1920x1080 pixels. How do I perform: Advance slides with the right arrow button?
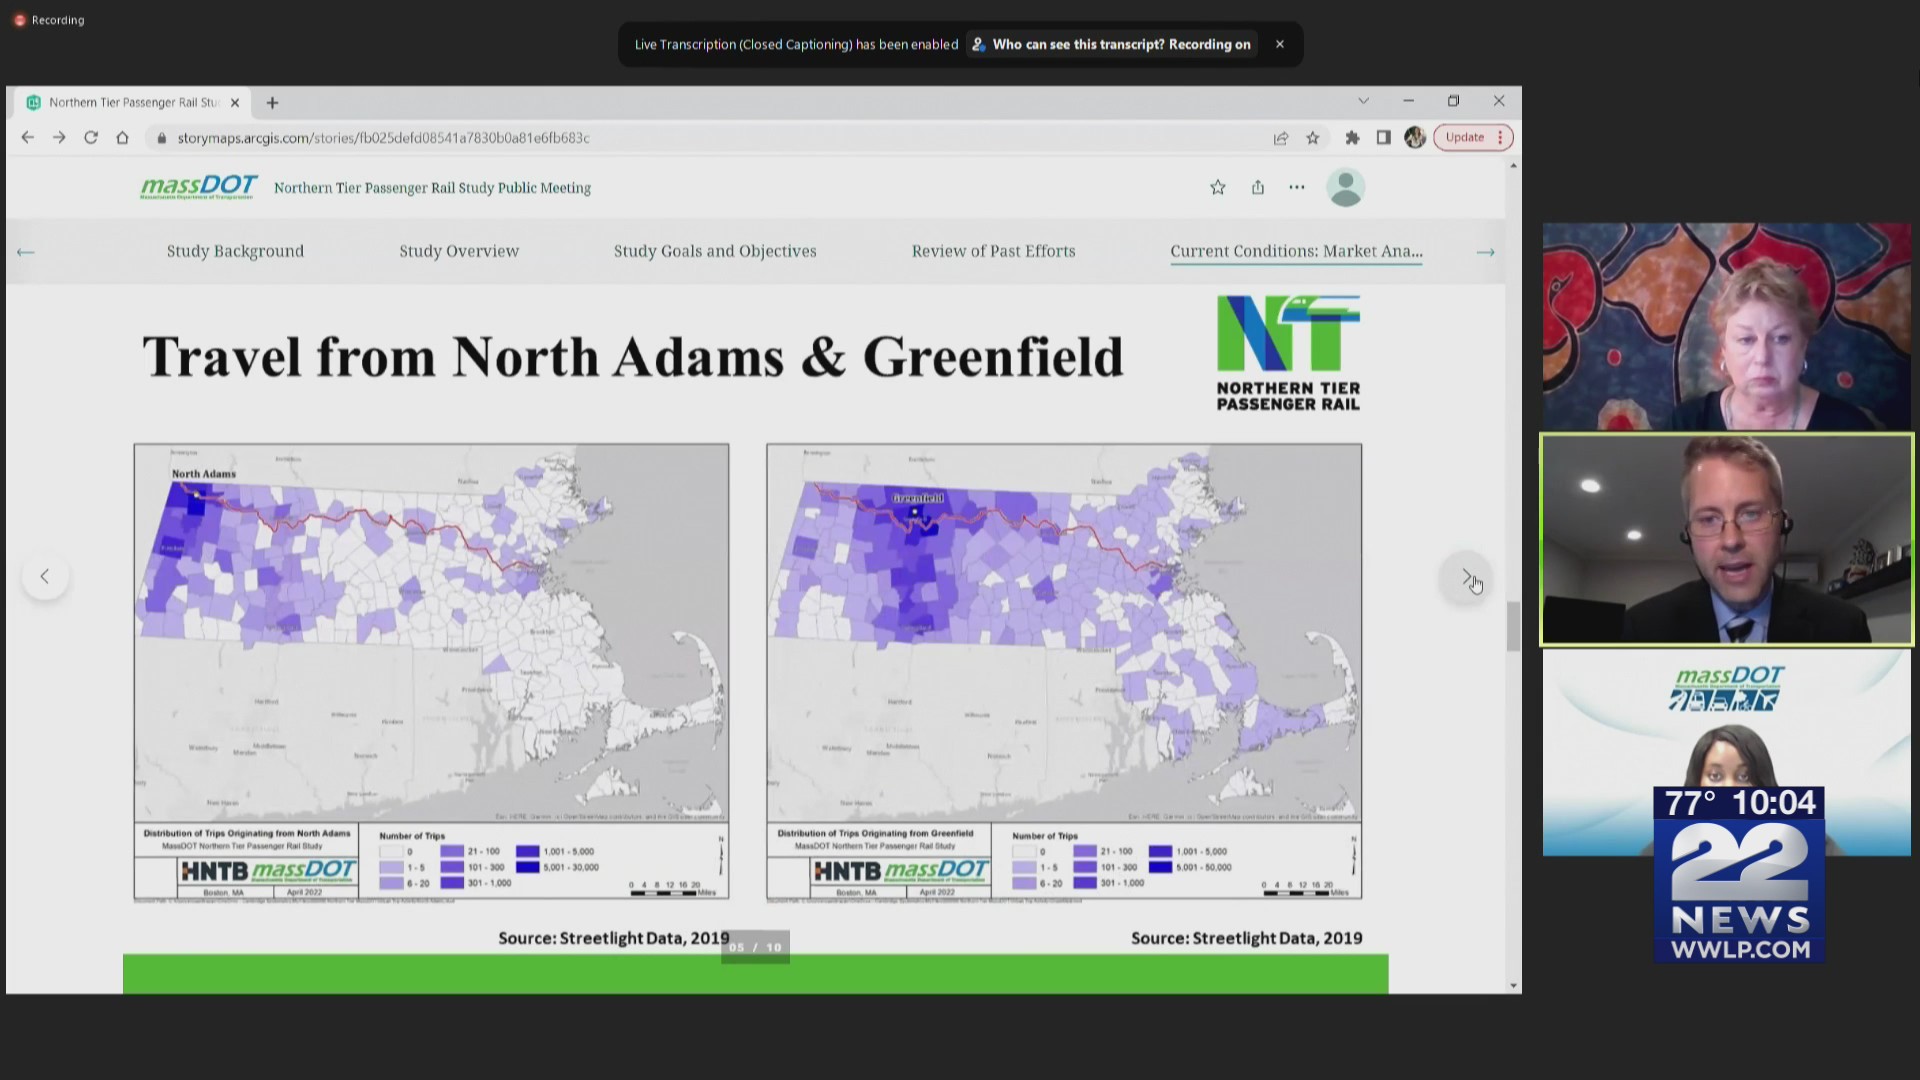[x=1466, y=577]
